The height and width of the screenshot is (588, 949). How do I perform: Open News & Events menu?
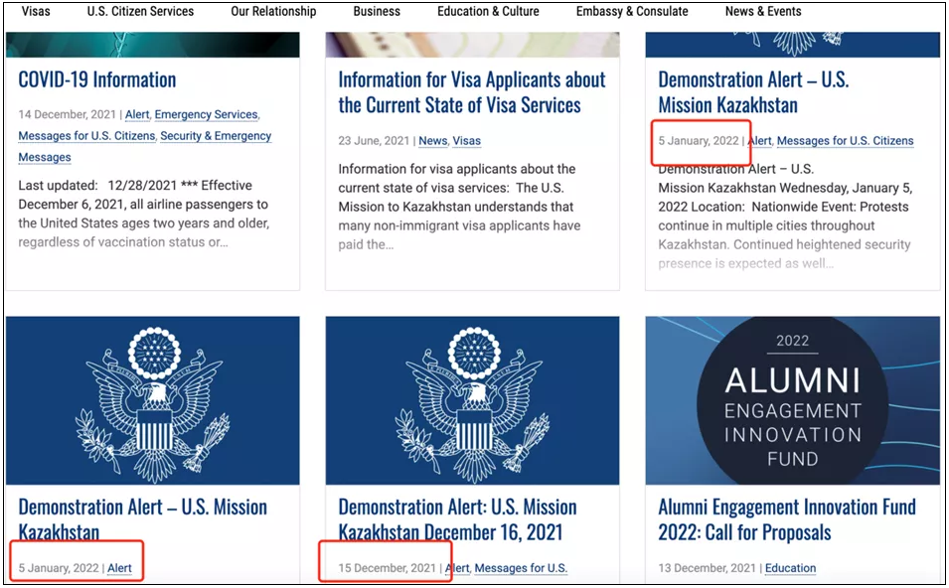(763, 11)
